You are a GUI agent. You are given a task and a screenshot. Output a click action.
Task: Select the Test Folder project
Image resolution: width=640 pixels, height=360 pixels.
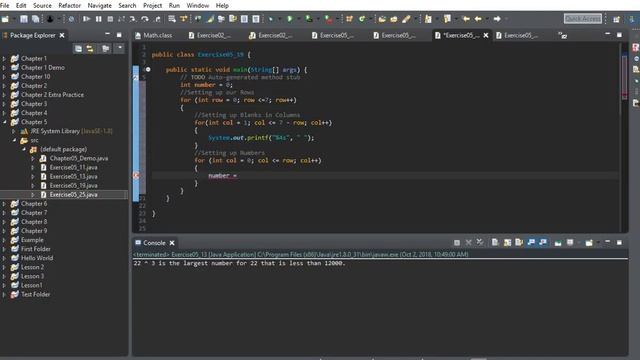point(36,294)
